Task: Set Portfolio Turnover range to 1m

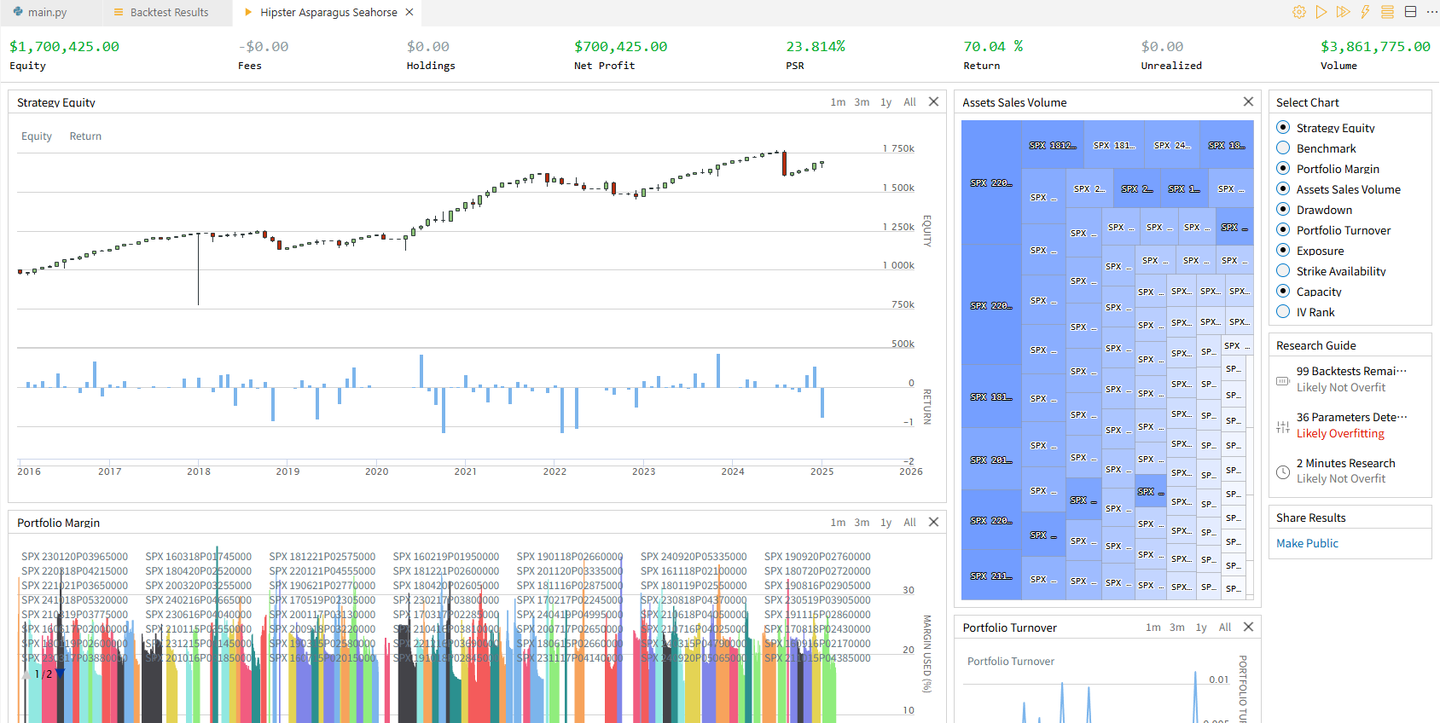Action: (1153, 627)
